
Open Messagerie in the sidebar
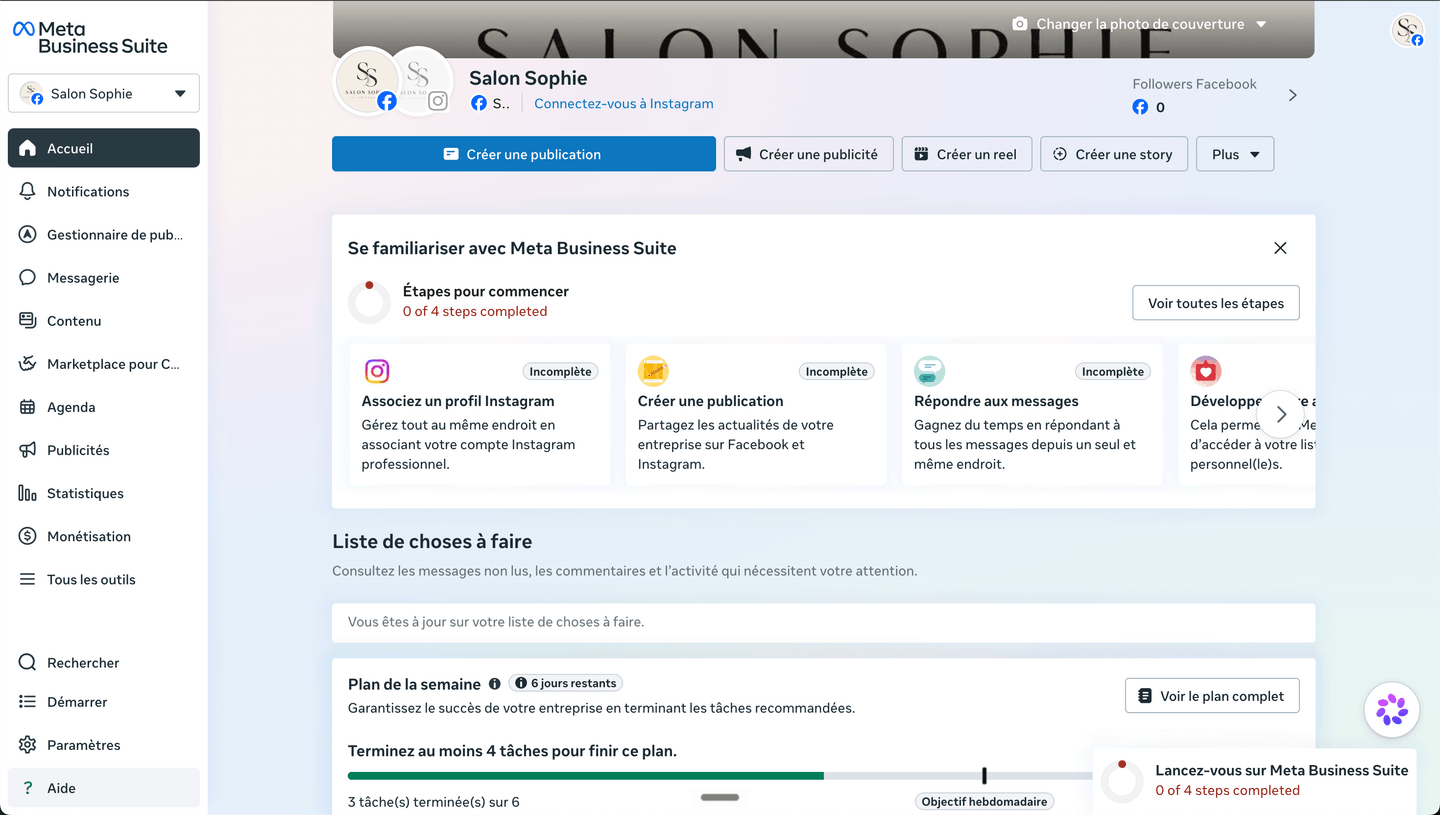[x=104, y=277]
